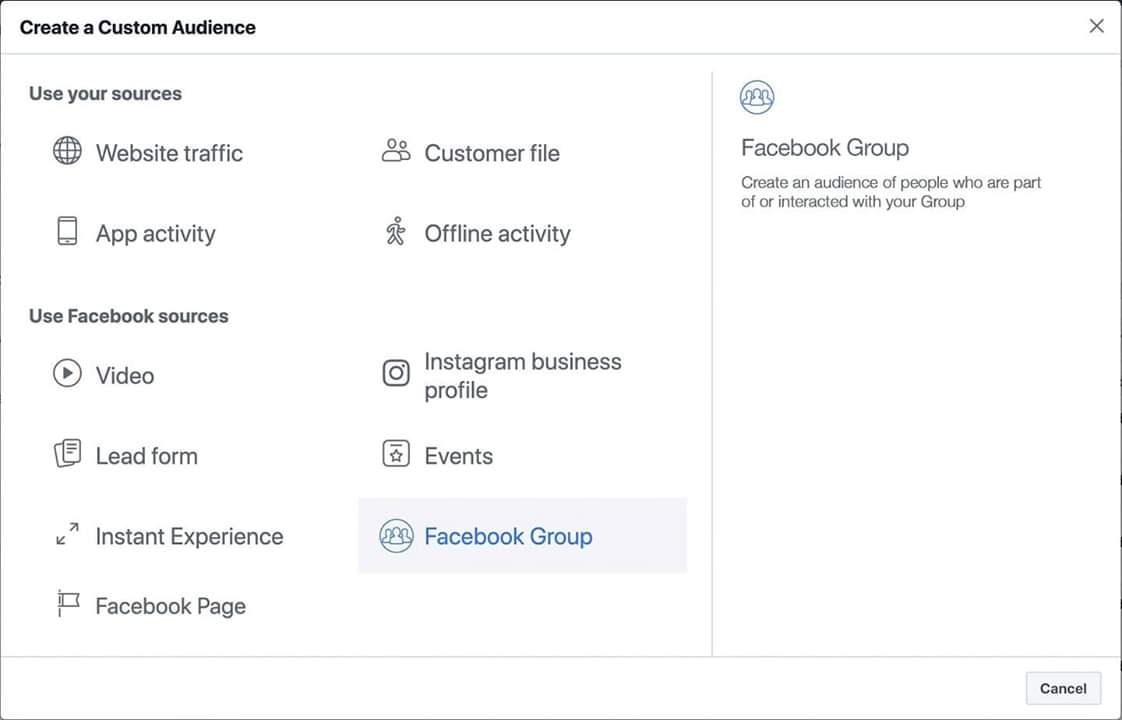This screenshot has width=1122, height=720.
Task: Click the phone icon for App activity
Action: tap(67, 231)
